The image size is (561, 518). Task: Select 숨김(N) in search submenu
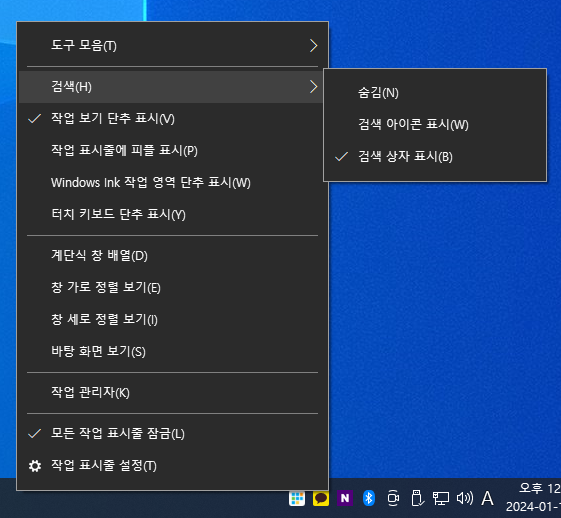point(435,93)
